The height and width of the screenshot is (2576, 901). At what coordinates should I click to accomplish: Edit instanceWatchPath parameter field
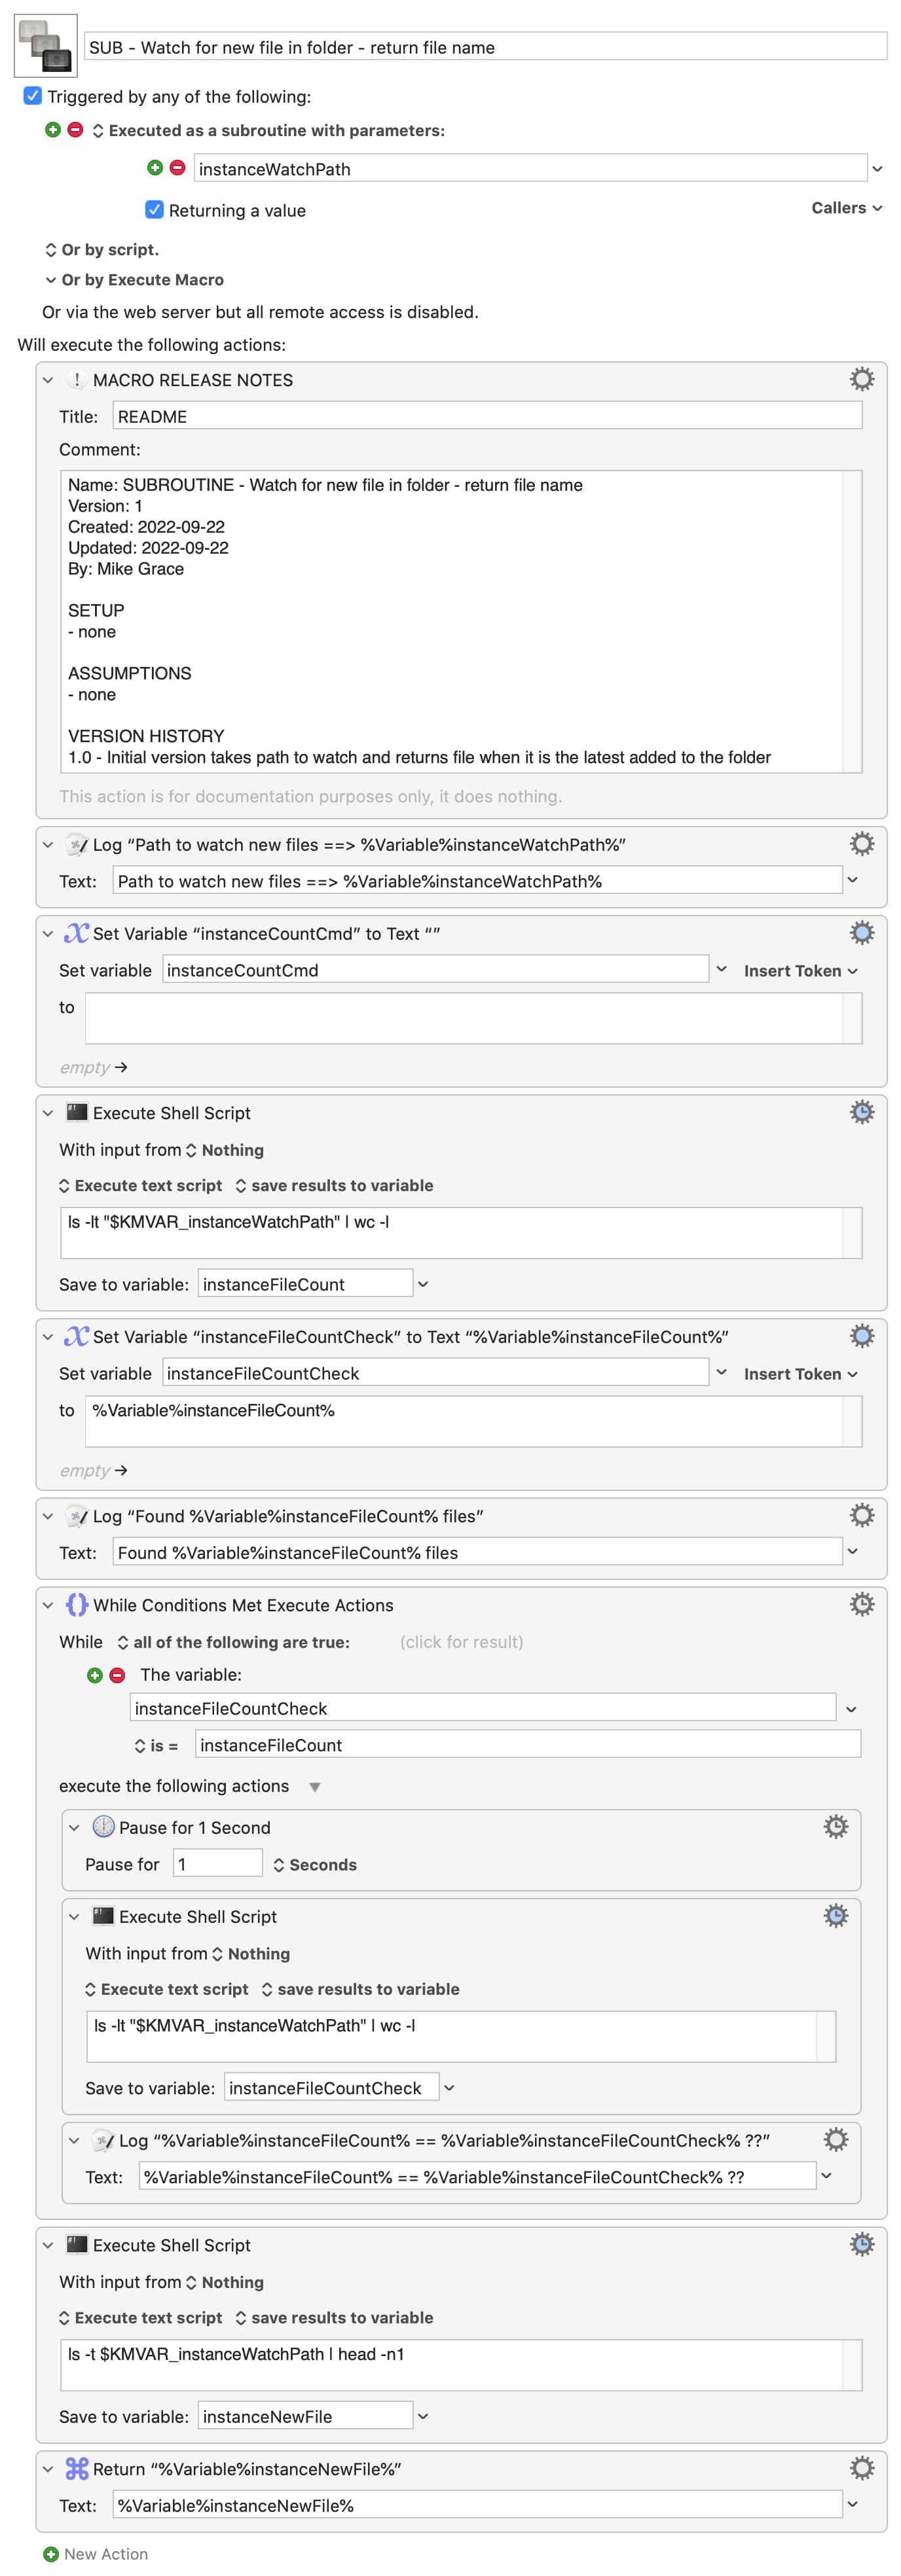(530, 168)
